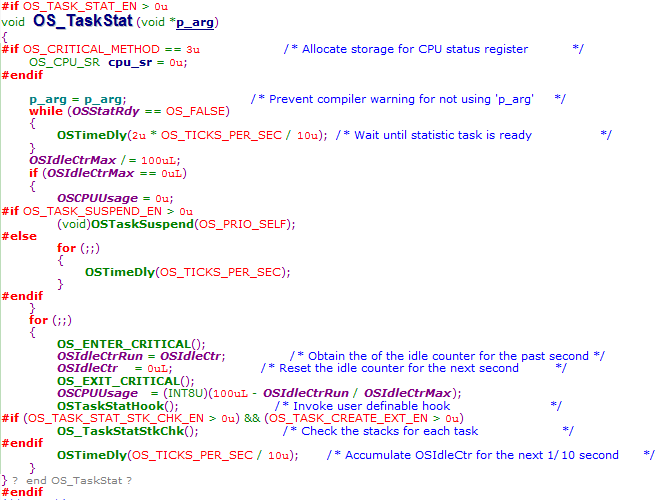
Task: Click the OS_EXIT_CRITICAL() call
Action: point(125,381)
